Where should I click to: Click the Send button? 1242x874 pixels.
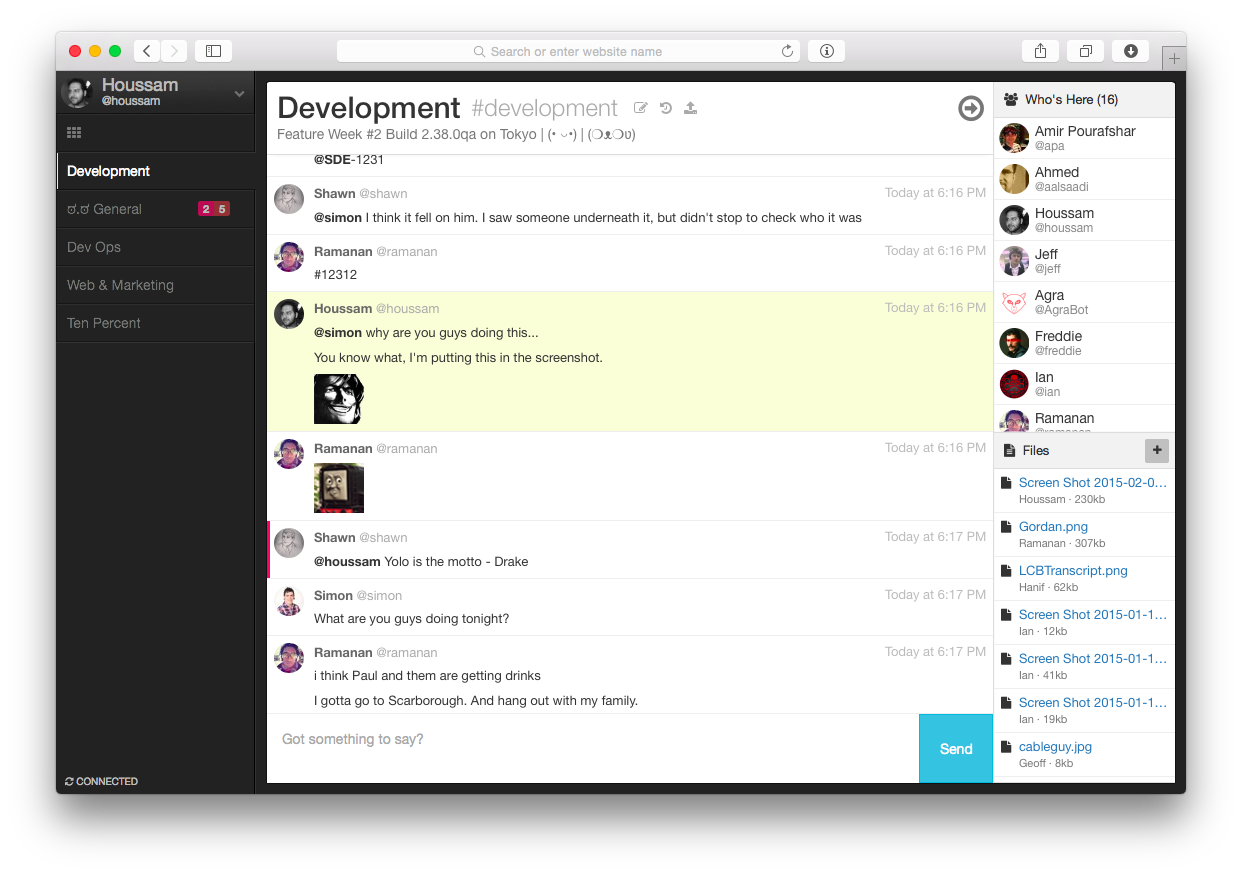(955, 748)
